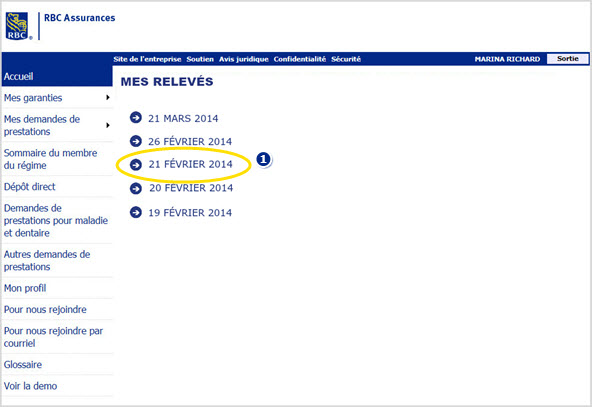
Task: Click arrow icon beside 21 MARS 2014
Action: (x=136, y=118)
